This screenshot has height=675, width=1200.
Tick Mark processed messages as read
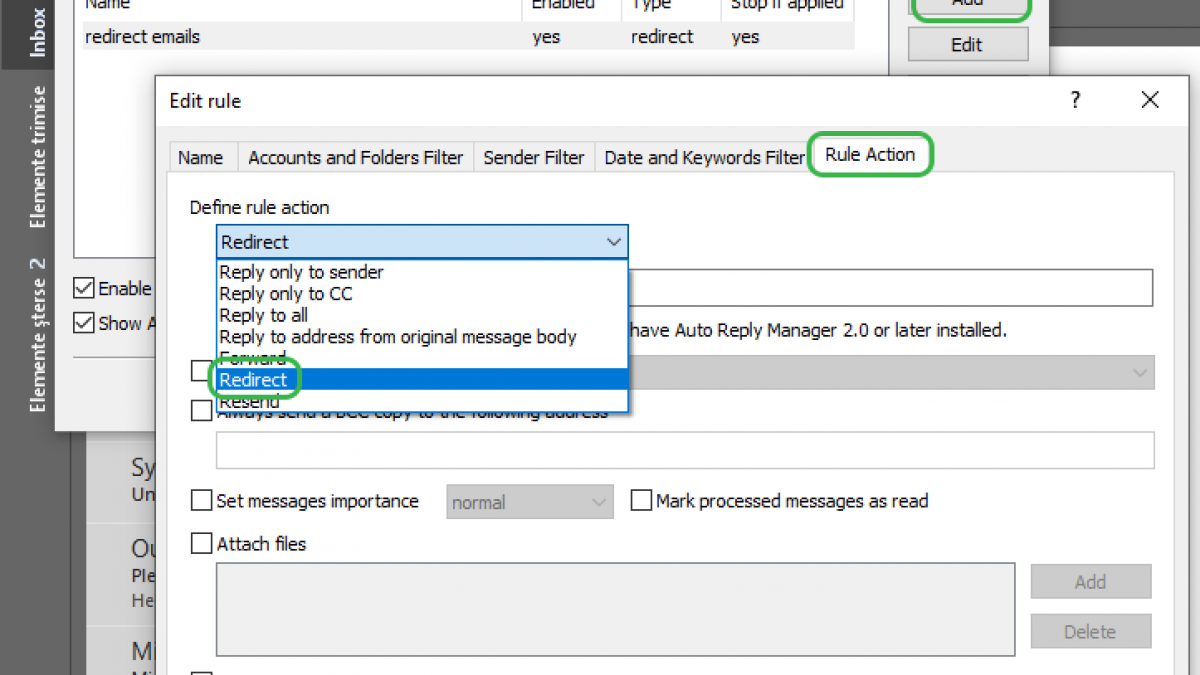coord(641,501)
